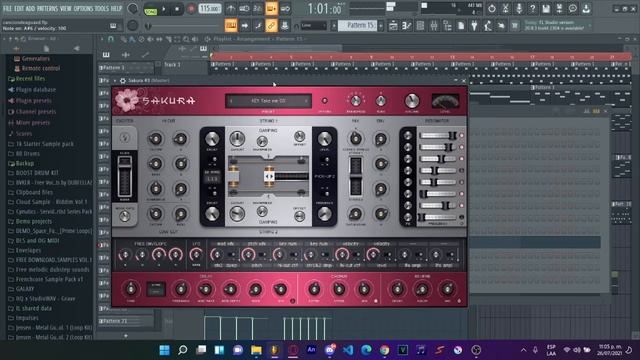The height and width of the screenshot is (360, 640).
Task: Open the browser view icon
Action: coord(447,26)
